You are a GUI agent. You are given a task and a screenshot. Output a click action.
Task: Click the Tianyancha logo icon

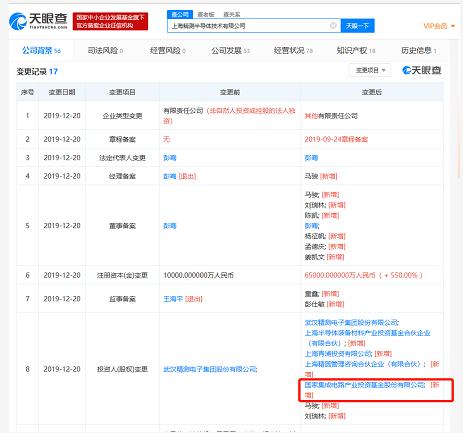pos(18,21)
